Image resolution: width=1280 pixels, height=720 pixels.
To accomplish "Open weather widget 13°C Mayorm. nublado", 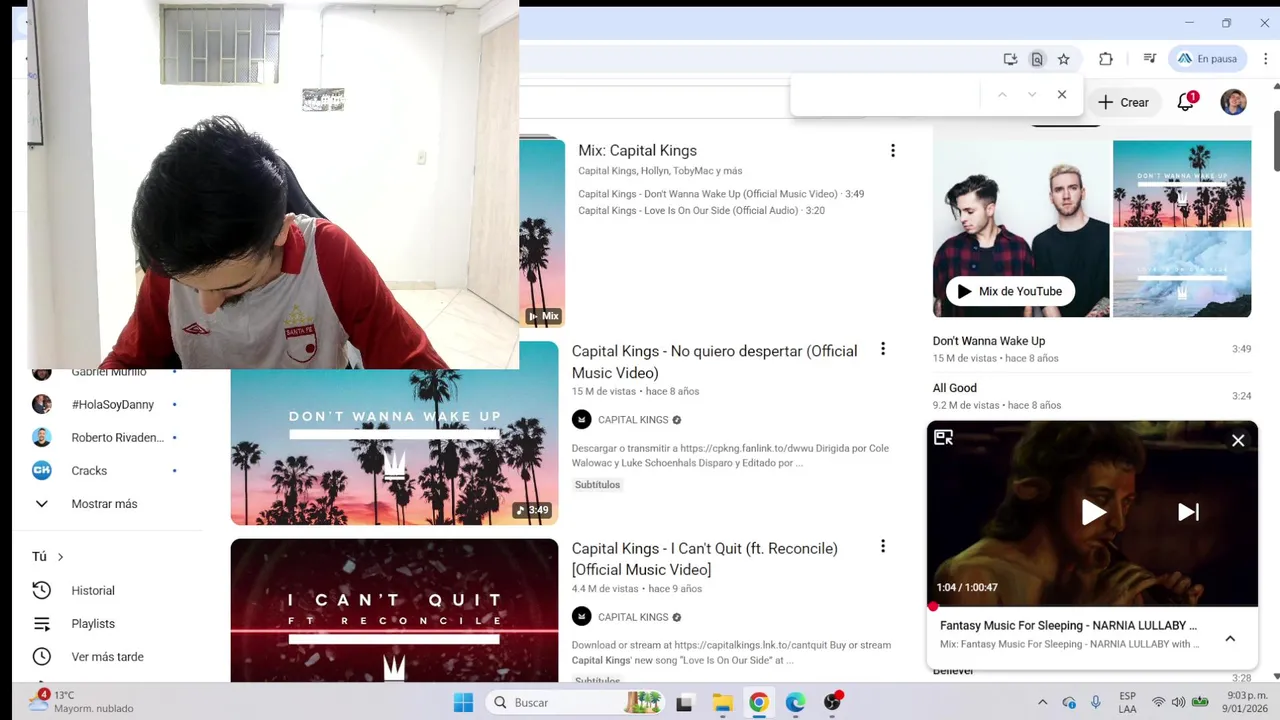I will [81, 702].
